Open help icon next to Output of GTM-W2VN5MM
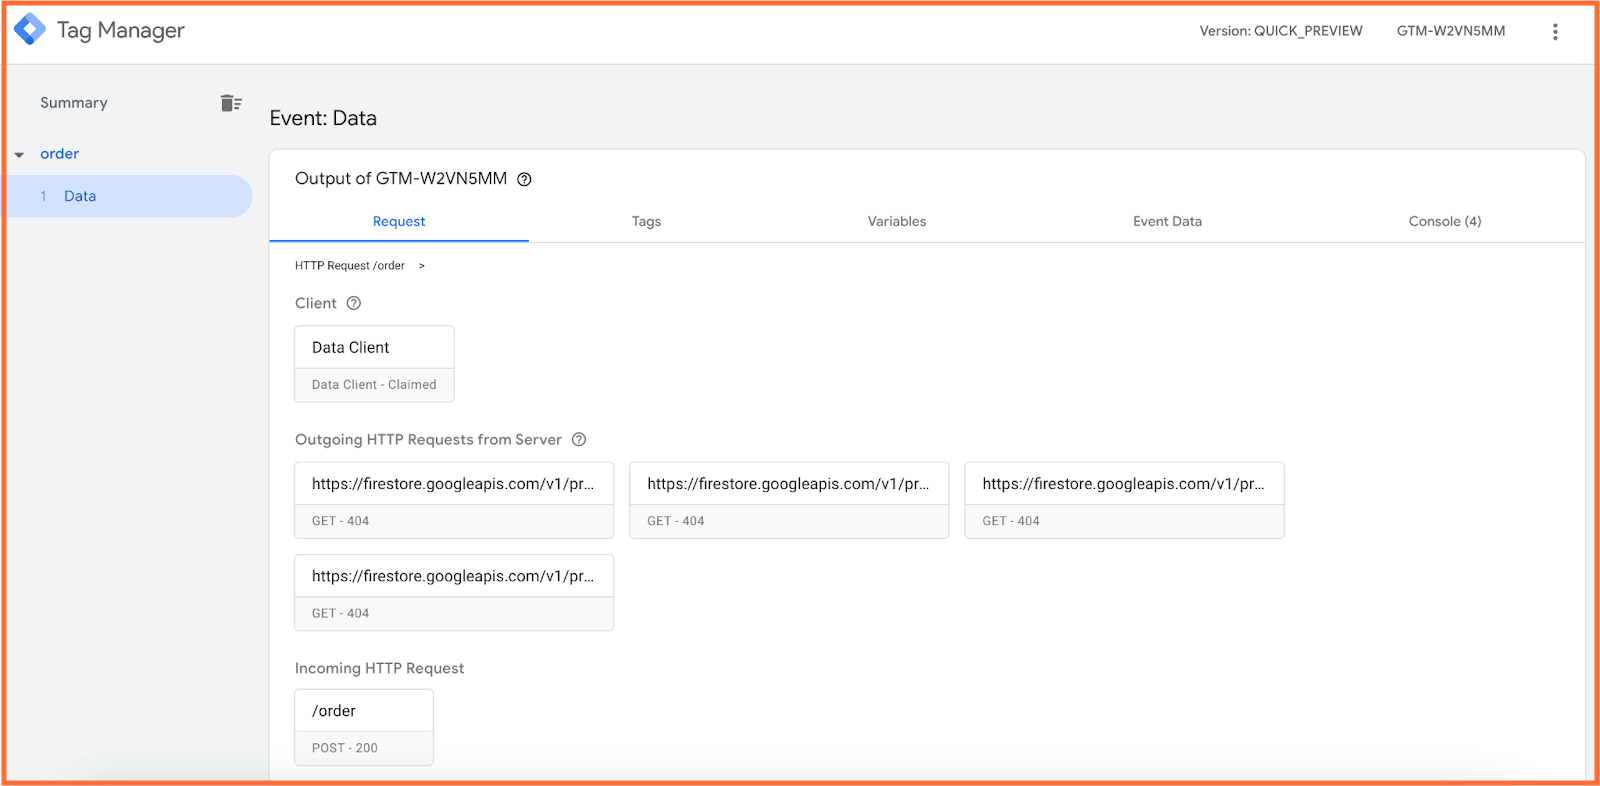The image size is (1600, 786). click(524, 180)
